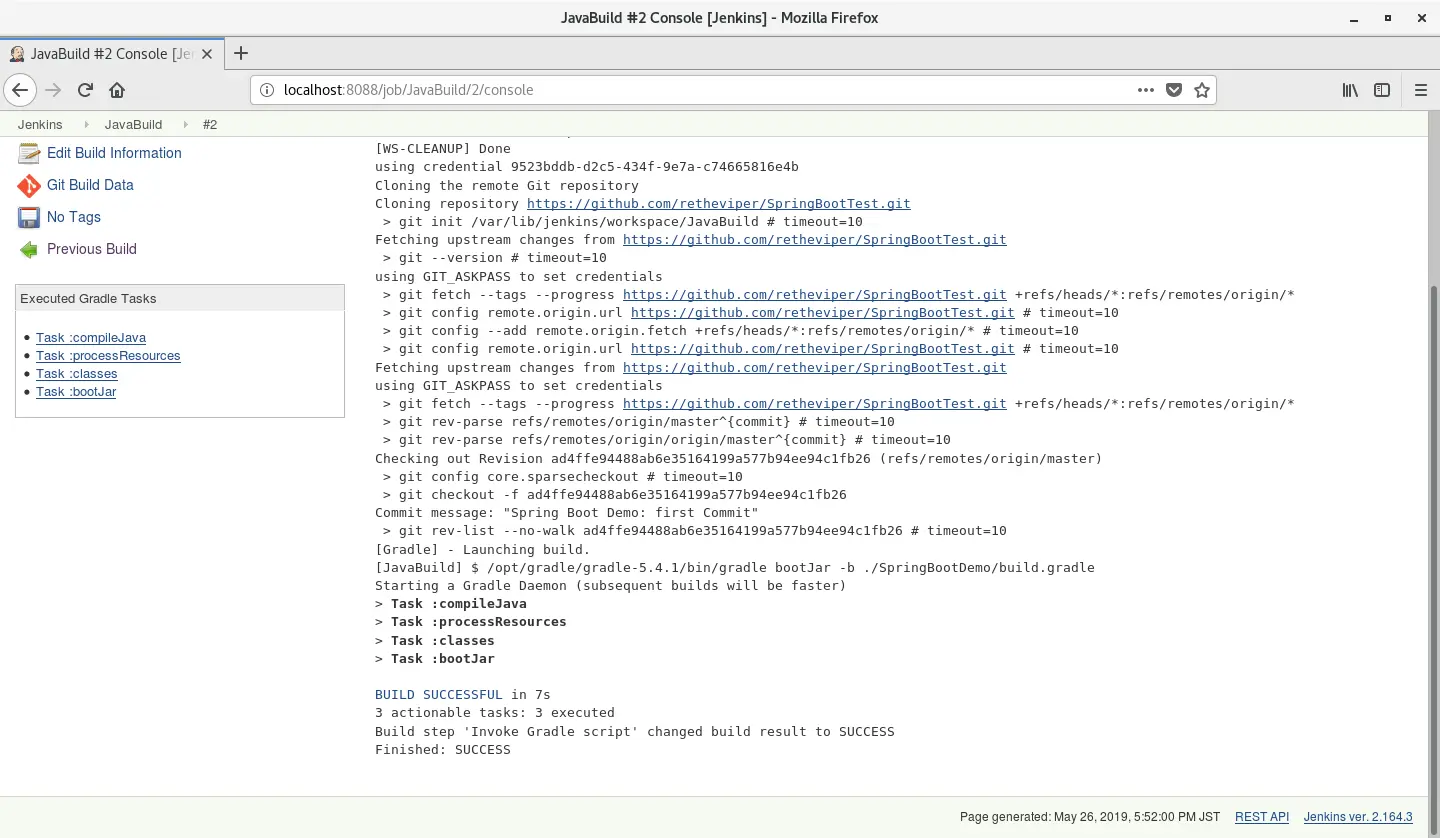Click the Page generated timestamp text

tap(1090, 817)
